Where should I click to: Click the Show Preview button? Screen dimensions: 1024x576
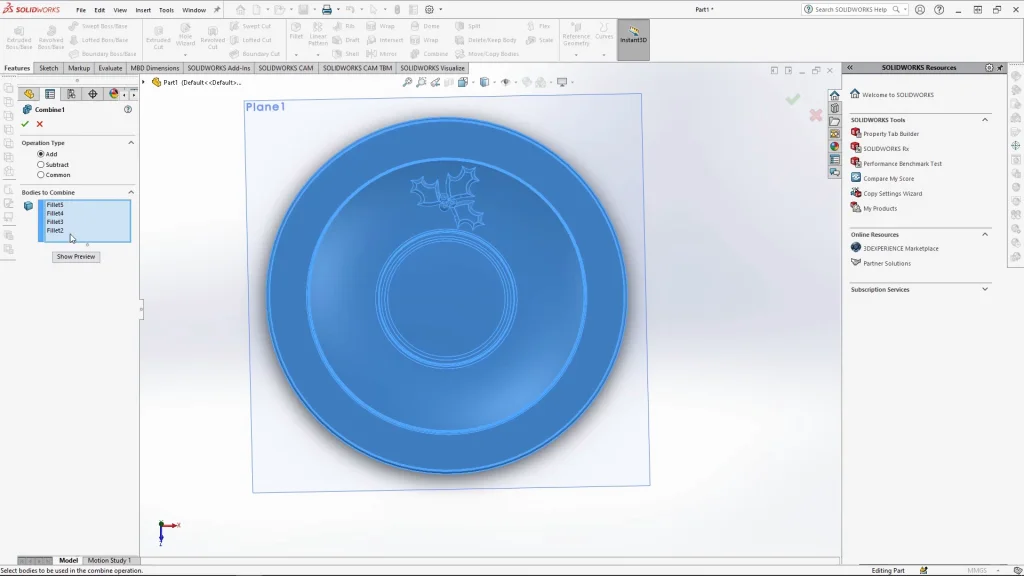(x=76, y=257)
